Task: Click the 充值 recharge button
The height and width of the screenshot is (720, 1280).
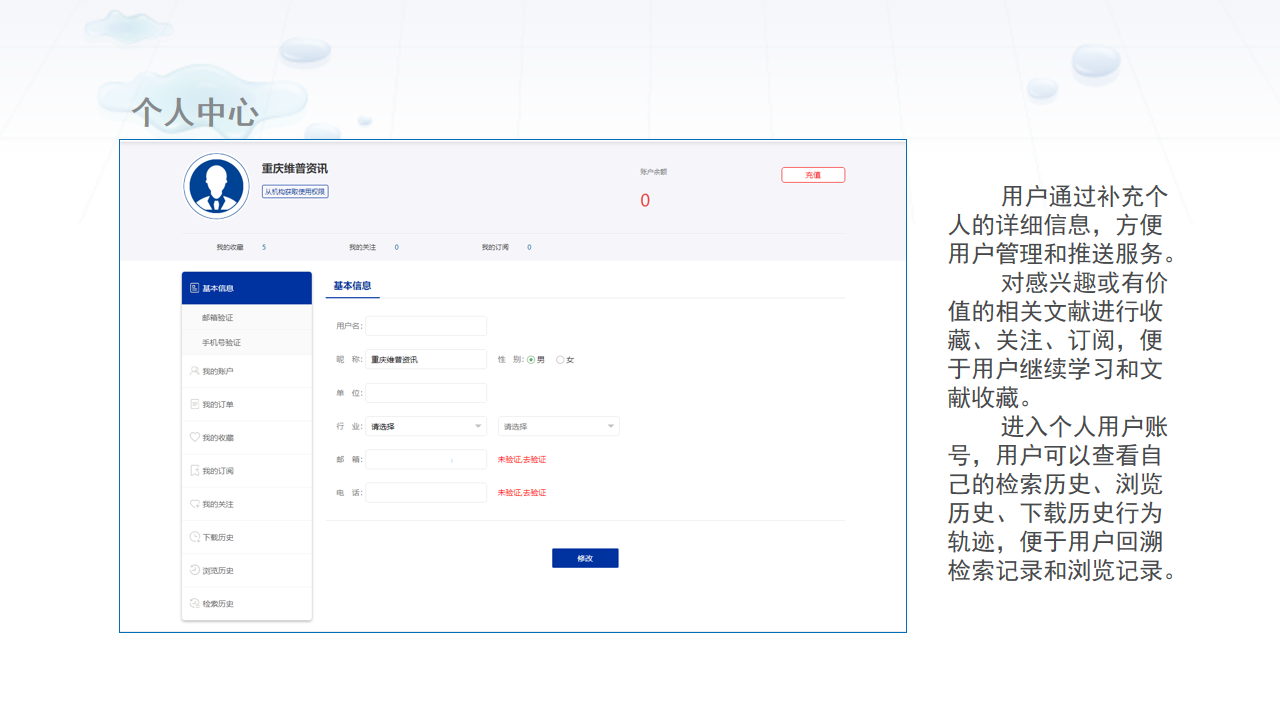Action: point(813,175)
